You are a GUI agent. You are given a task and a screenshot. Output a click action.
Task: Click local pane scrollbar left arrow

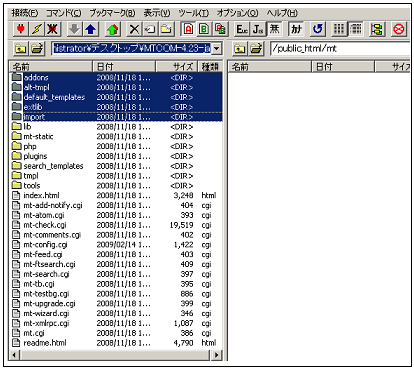coord(14,355)
